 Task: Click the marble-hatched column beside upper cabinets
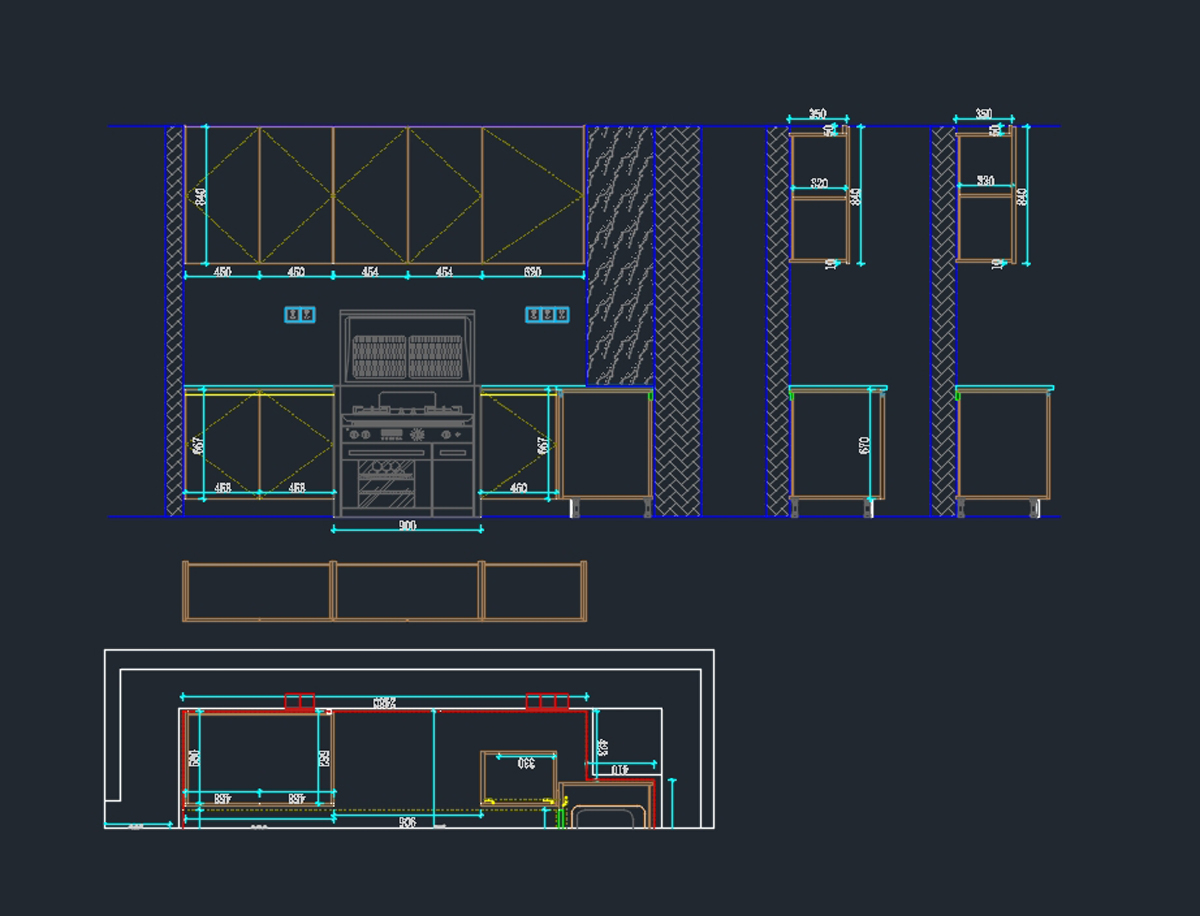click(619, 255)
